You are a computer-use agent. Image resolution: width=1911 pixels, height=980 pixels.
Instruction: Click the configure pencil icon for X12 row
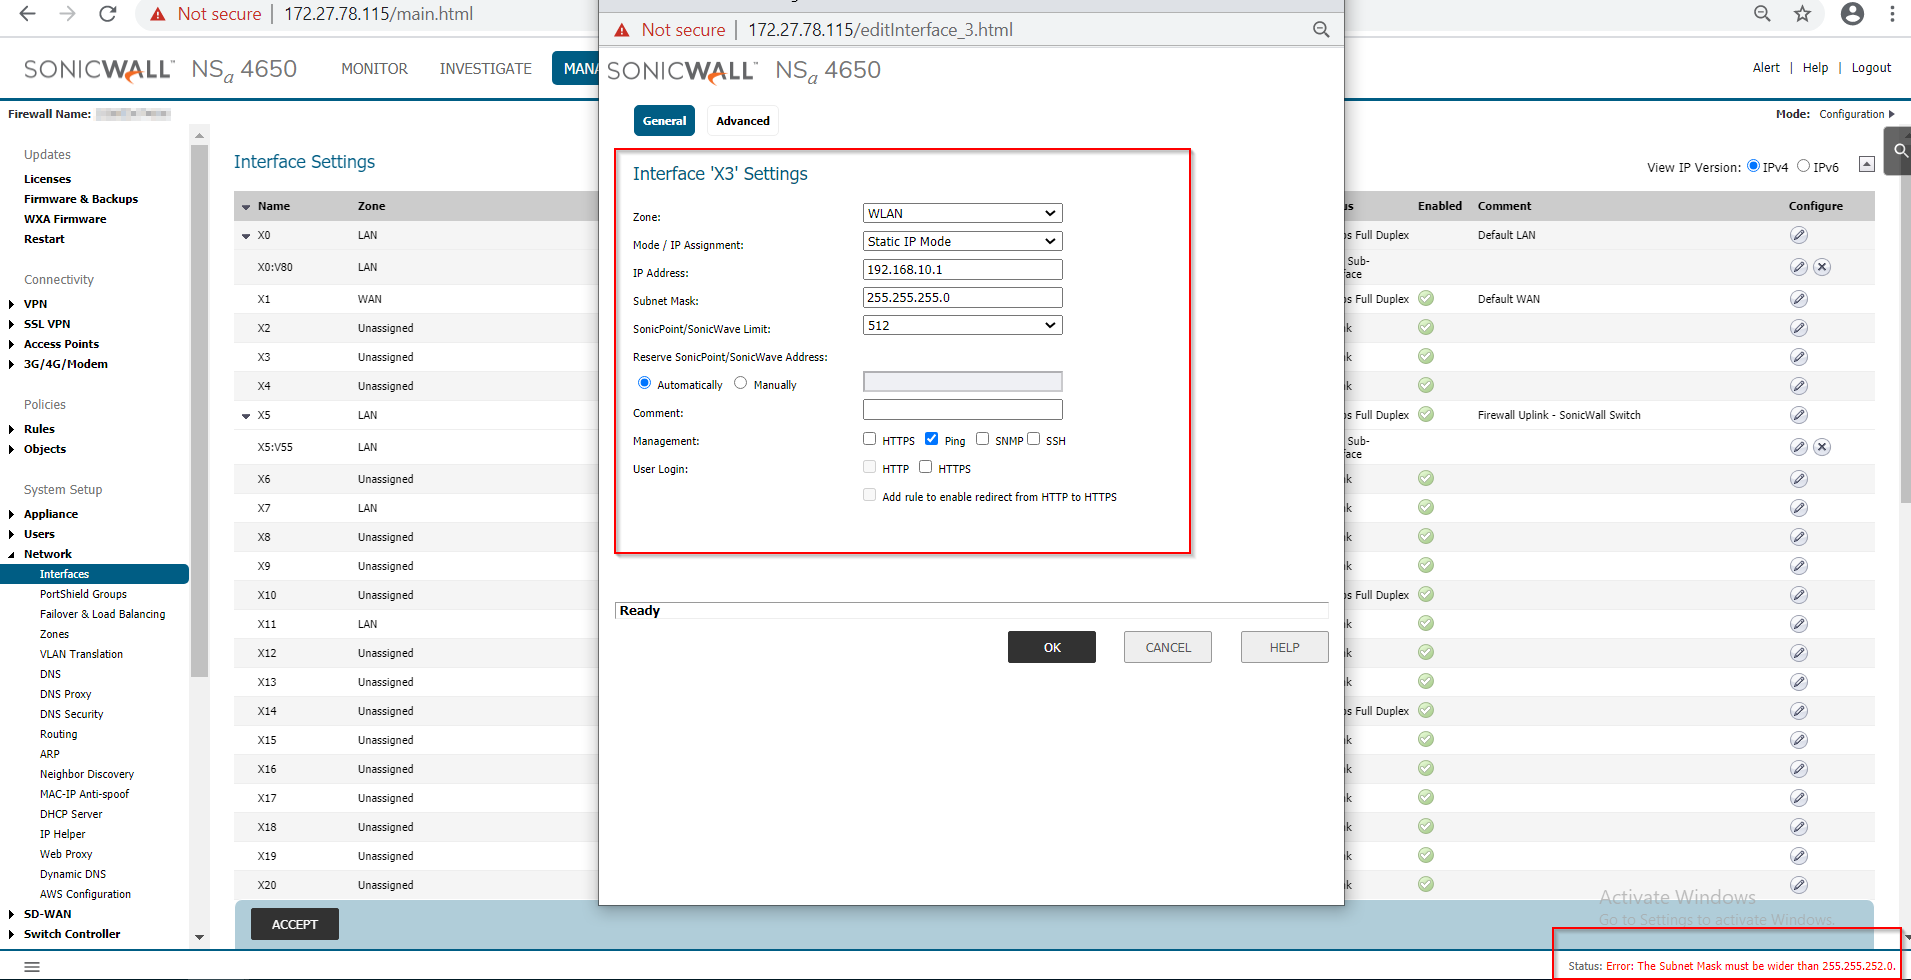click(1798, 653)
